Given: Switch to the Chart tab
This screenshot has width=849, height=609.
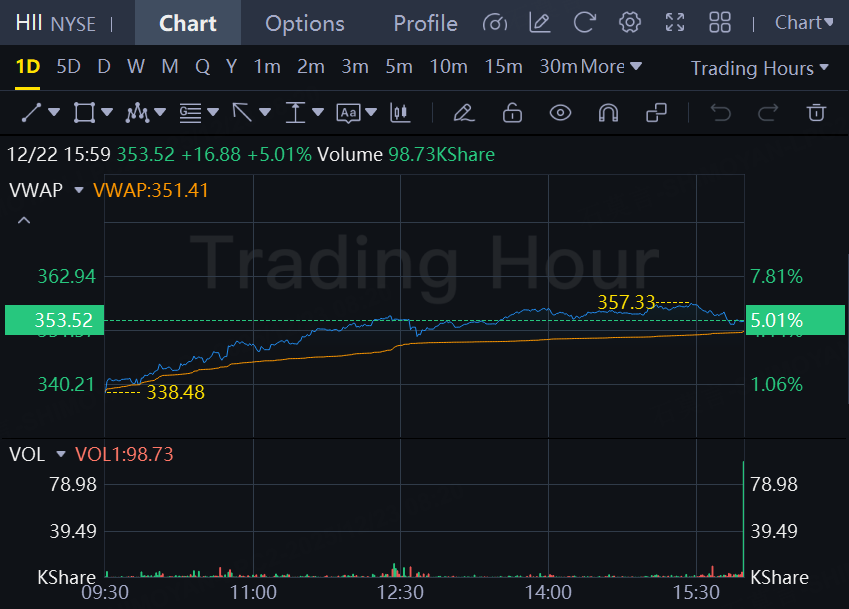Looking at the screenshot, I should click(187, 23).
